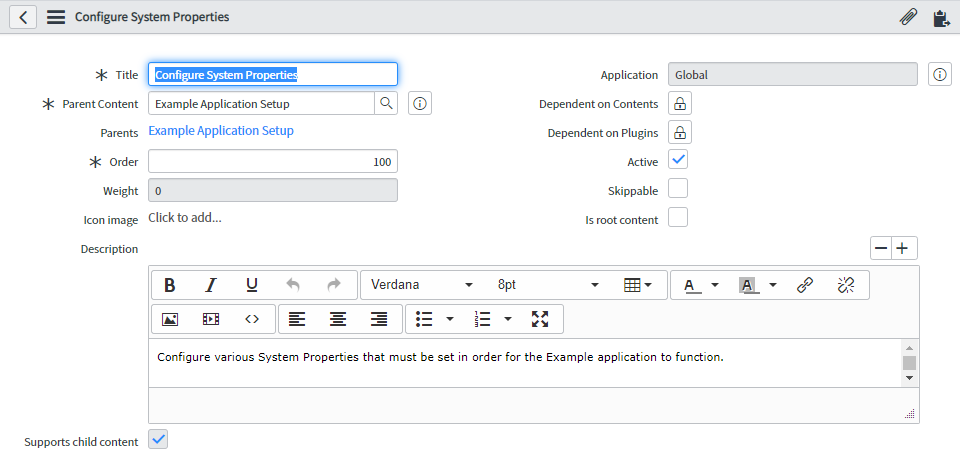Toggle fullscreen mode in the description editor

[x=540, y=319]
